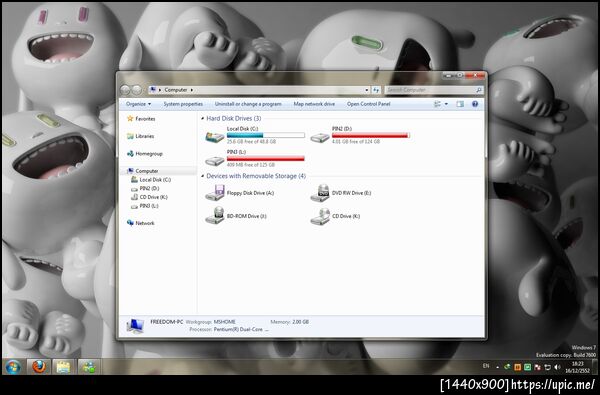The height and width of the screenshot is (395, 600).
Task: Click the Workgroup MSHOME text
Action: click(x=210, y=322)
